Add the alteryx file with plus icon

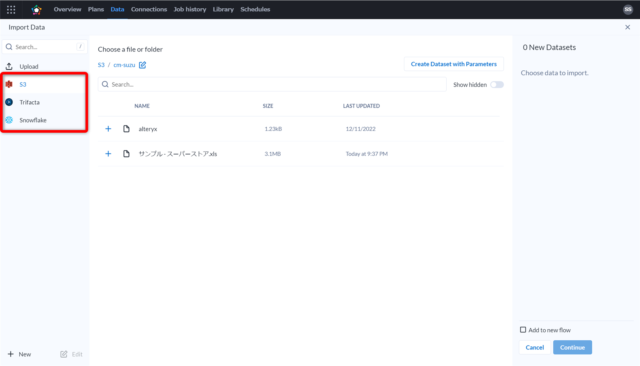(x=108, y=129)
